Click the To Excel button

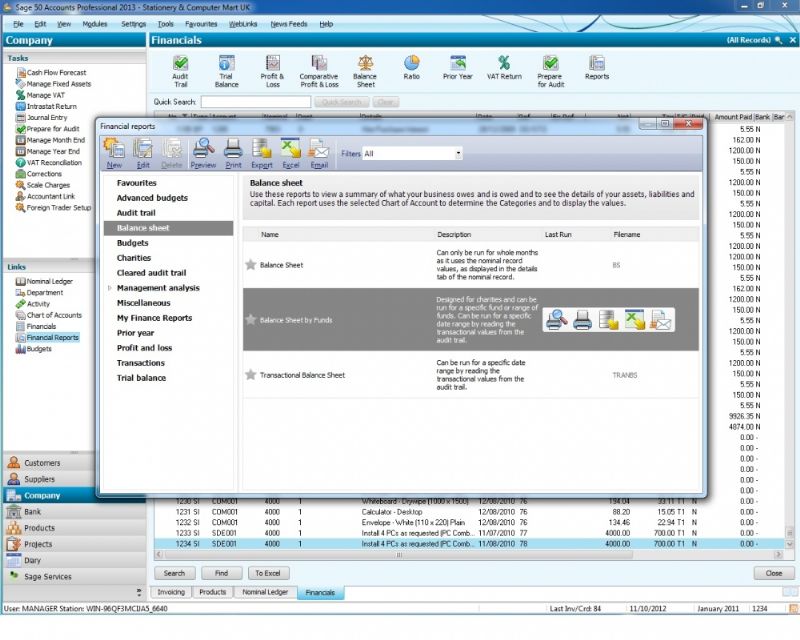(268, 573)
